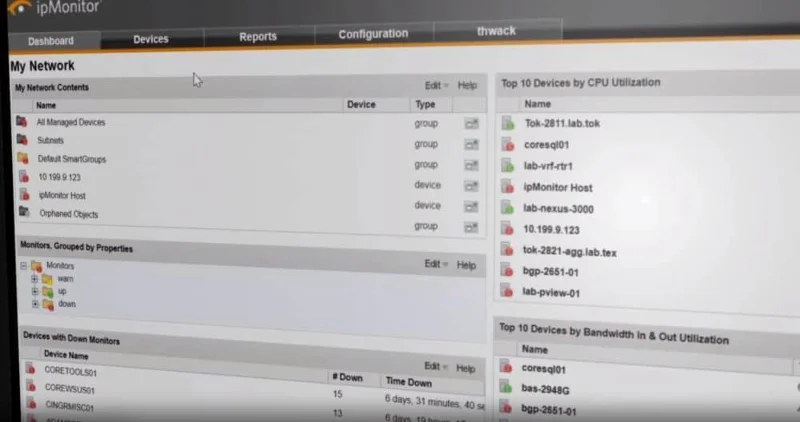Click the tok-2821-agg.lab.tex status icon
This screenshot has width=800, height=422.
click(x=506, y=250)
